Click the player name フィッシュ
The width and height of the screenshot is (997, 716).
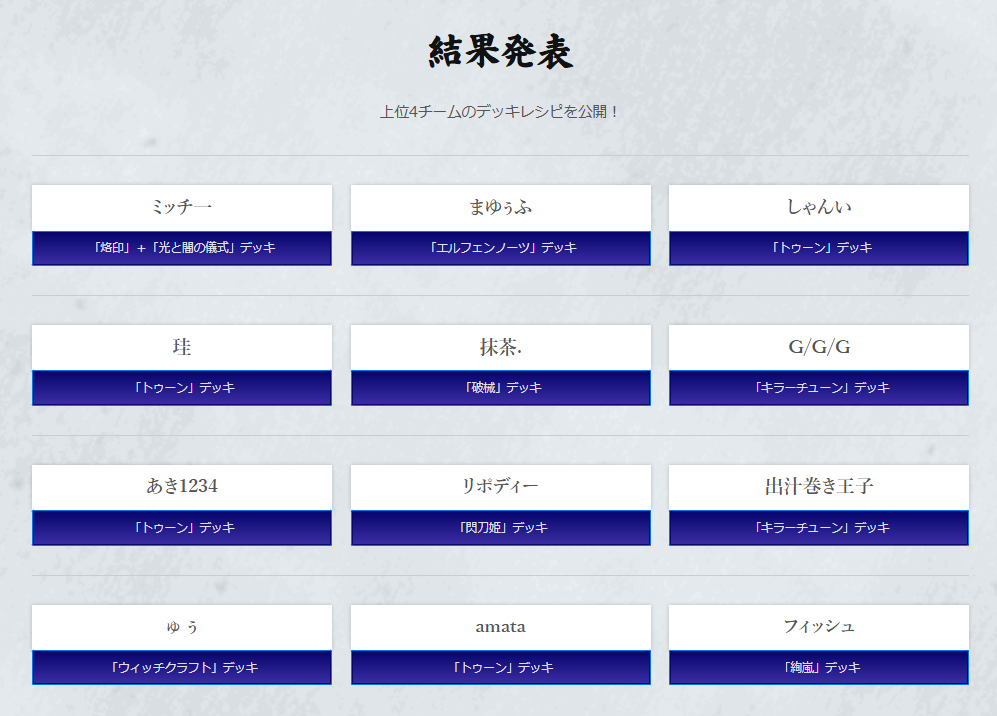click(x=819, y=626)
